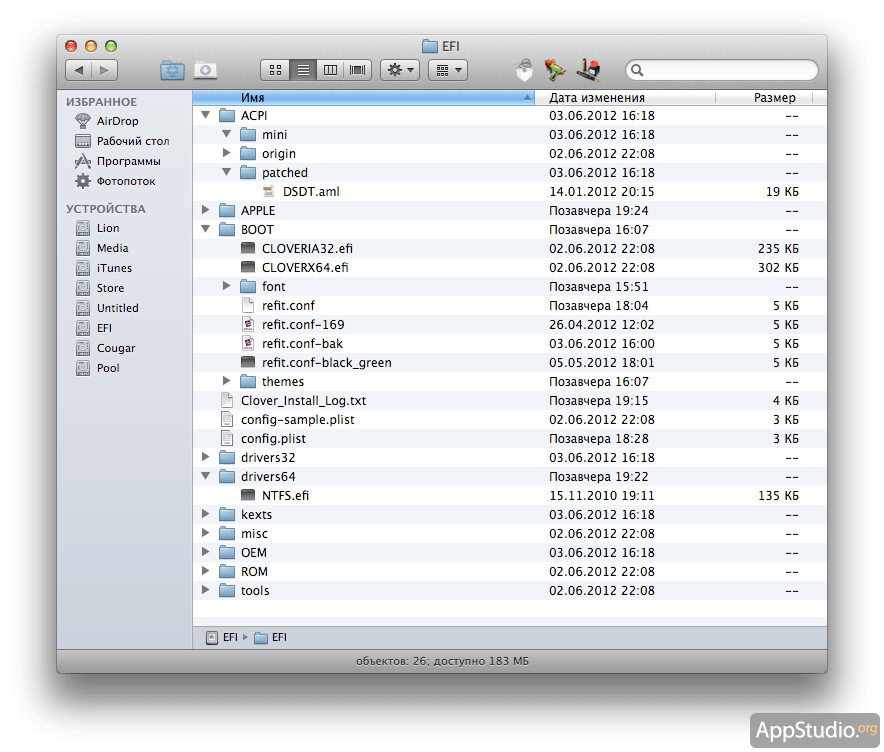Viewport: 884px width, 752px height.
Task: Select the refit.conf-black_green file icon
Action: click(x=247, y=362)
